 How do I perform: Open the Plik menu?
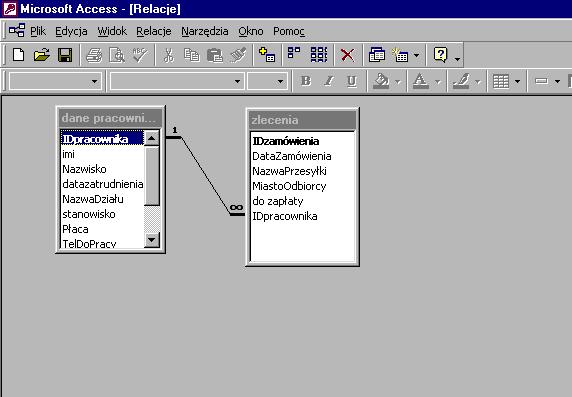pyautogui.click(x=38, y=31)
